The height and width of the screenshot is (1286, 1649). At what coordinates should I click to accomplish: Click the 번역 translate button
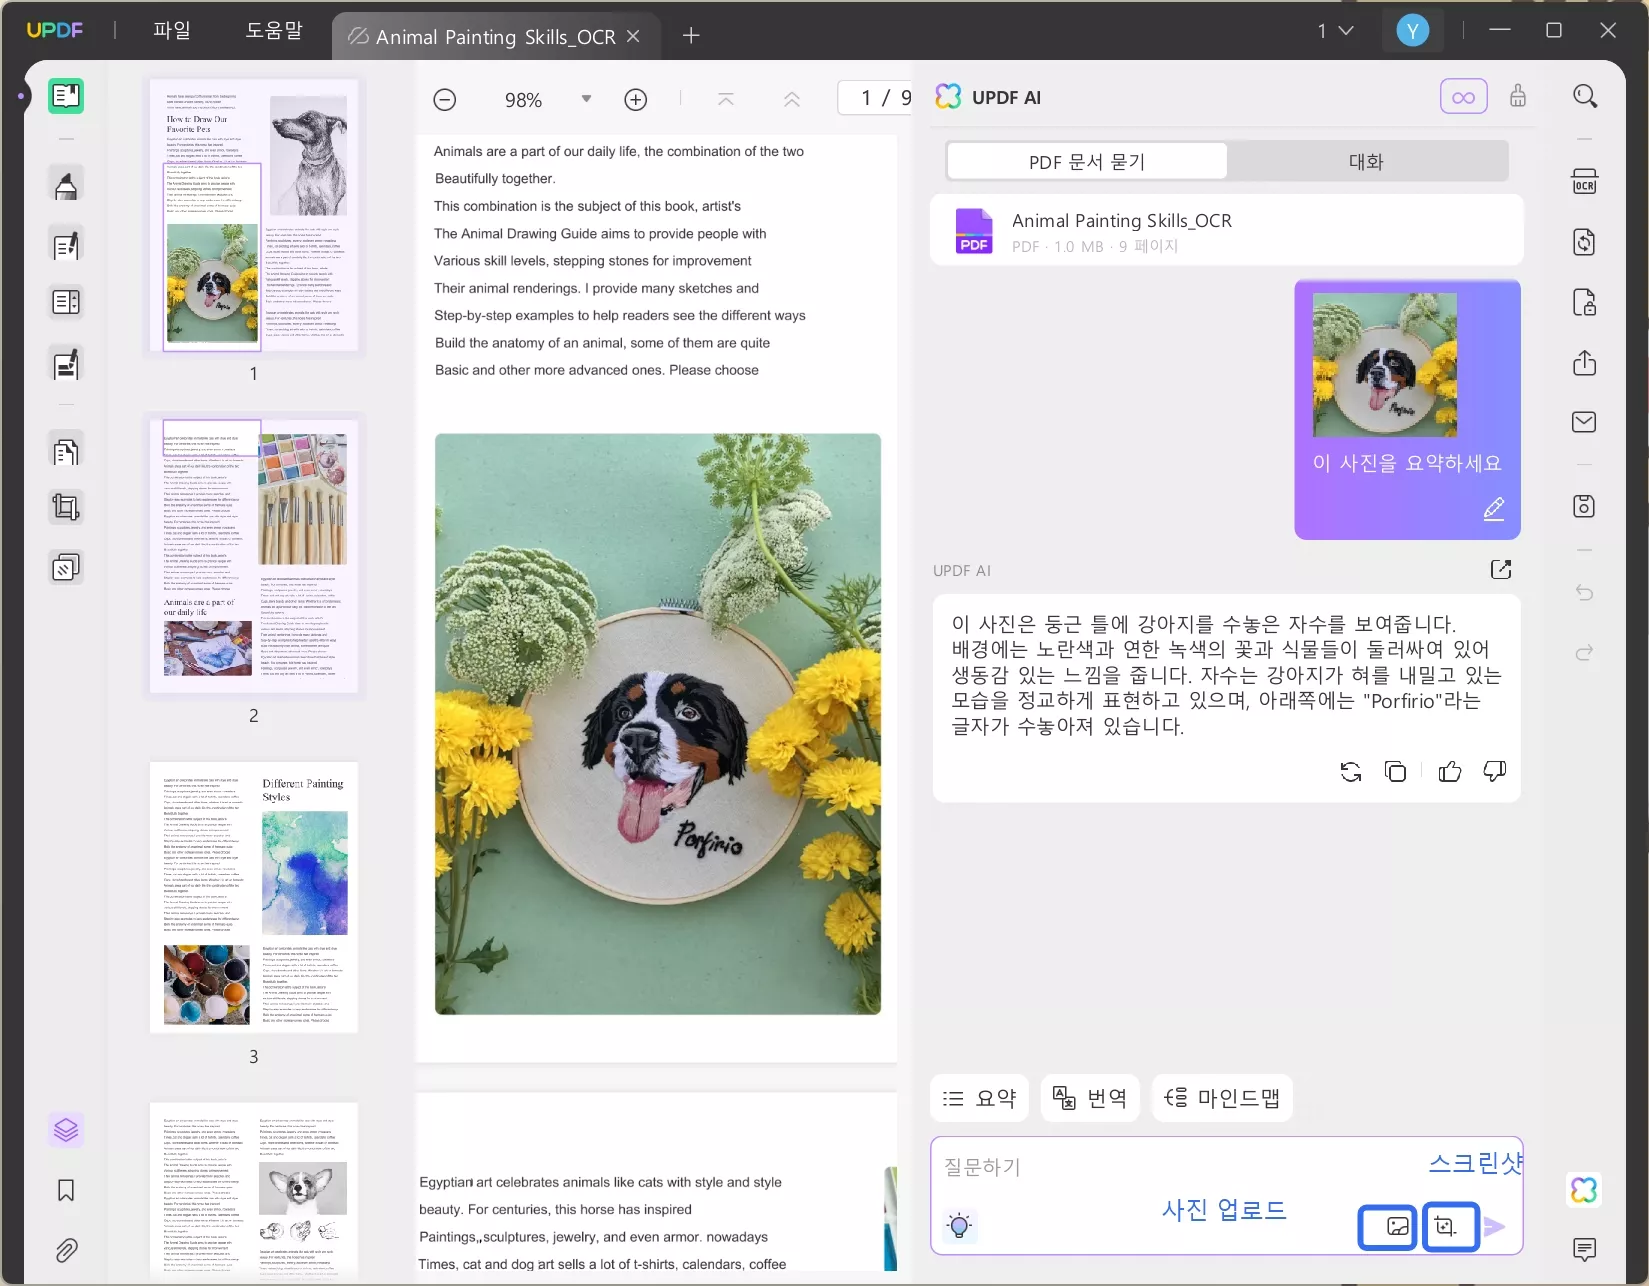1091,1098
